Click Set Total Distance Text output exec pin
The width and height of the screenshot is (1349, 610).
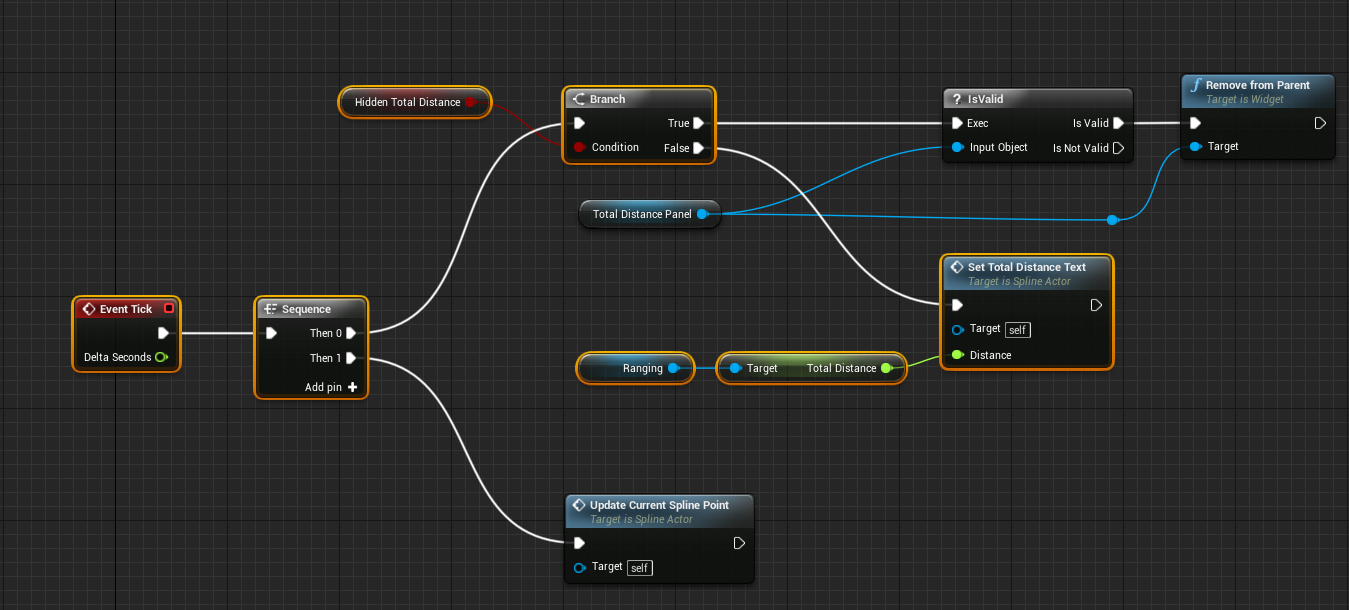(x=1096, y=305)
